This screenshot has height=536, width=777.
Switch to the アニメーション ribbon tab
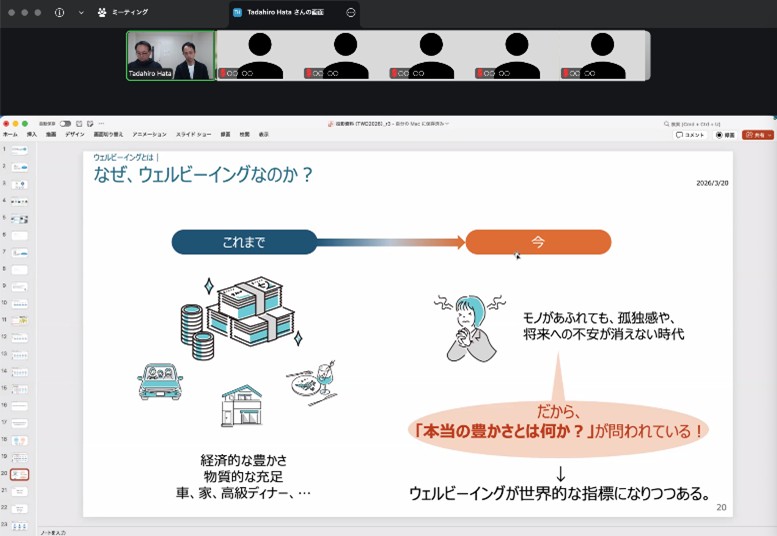coord(149,134)
